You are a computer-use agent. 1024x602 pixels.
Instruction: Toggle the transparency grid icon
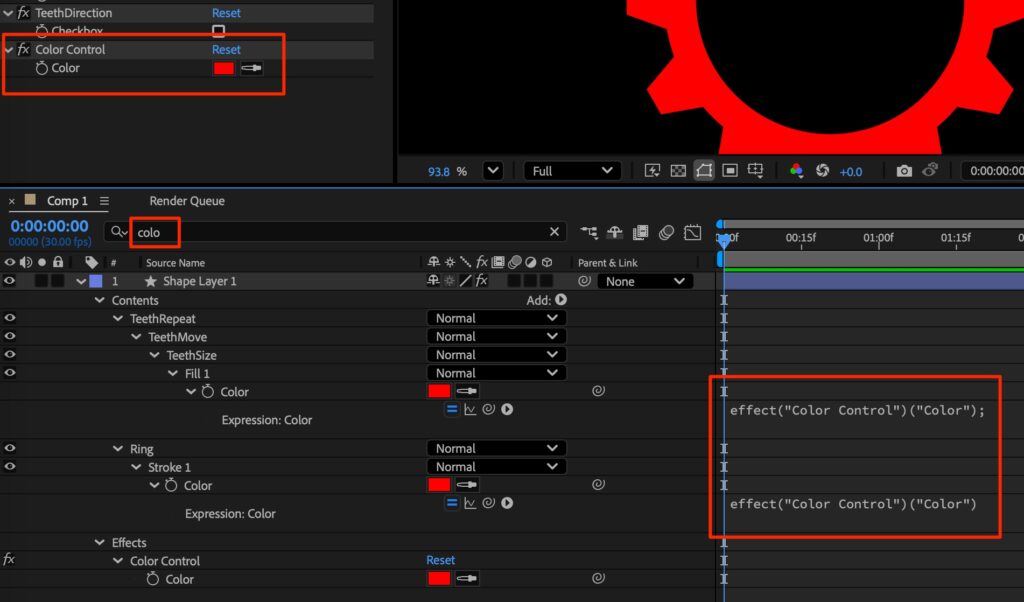click(678, 171)
